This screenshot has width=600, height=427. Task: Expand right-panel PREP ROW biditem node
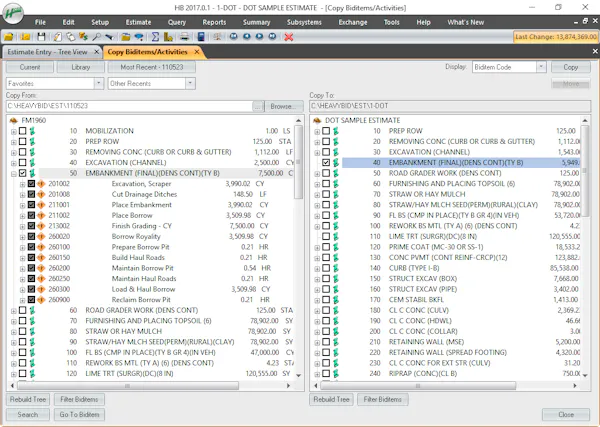[317, 132]
